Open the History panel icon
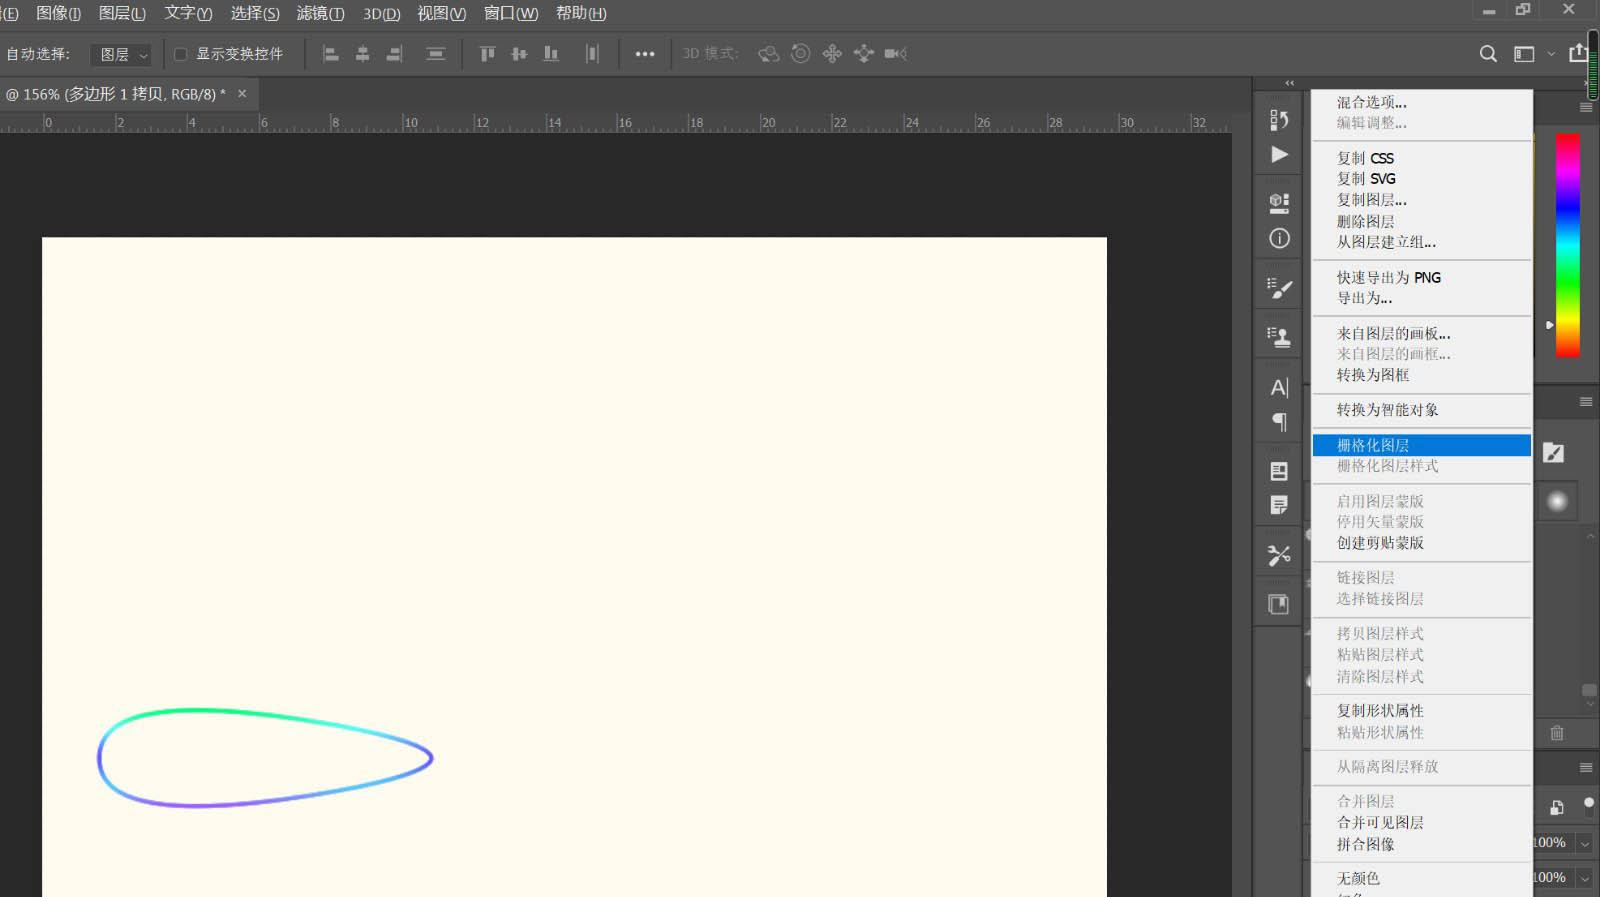This screenshot has height=897, width=1600. [x=1279, y=120]
